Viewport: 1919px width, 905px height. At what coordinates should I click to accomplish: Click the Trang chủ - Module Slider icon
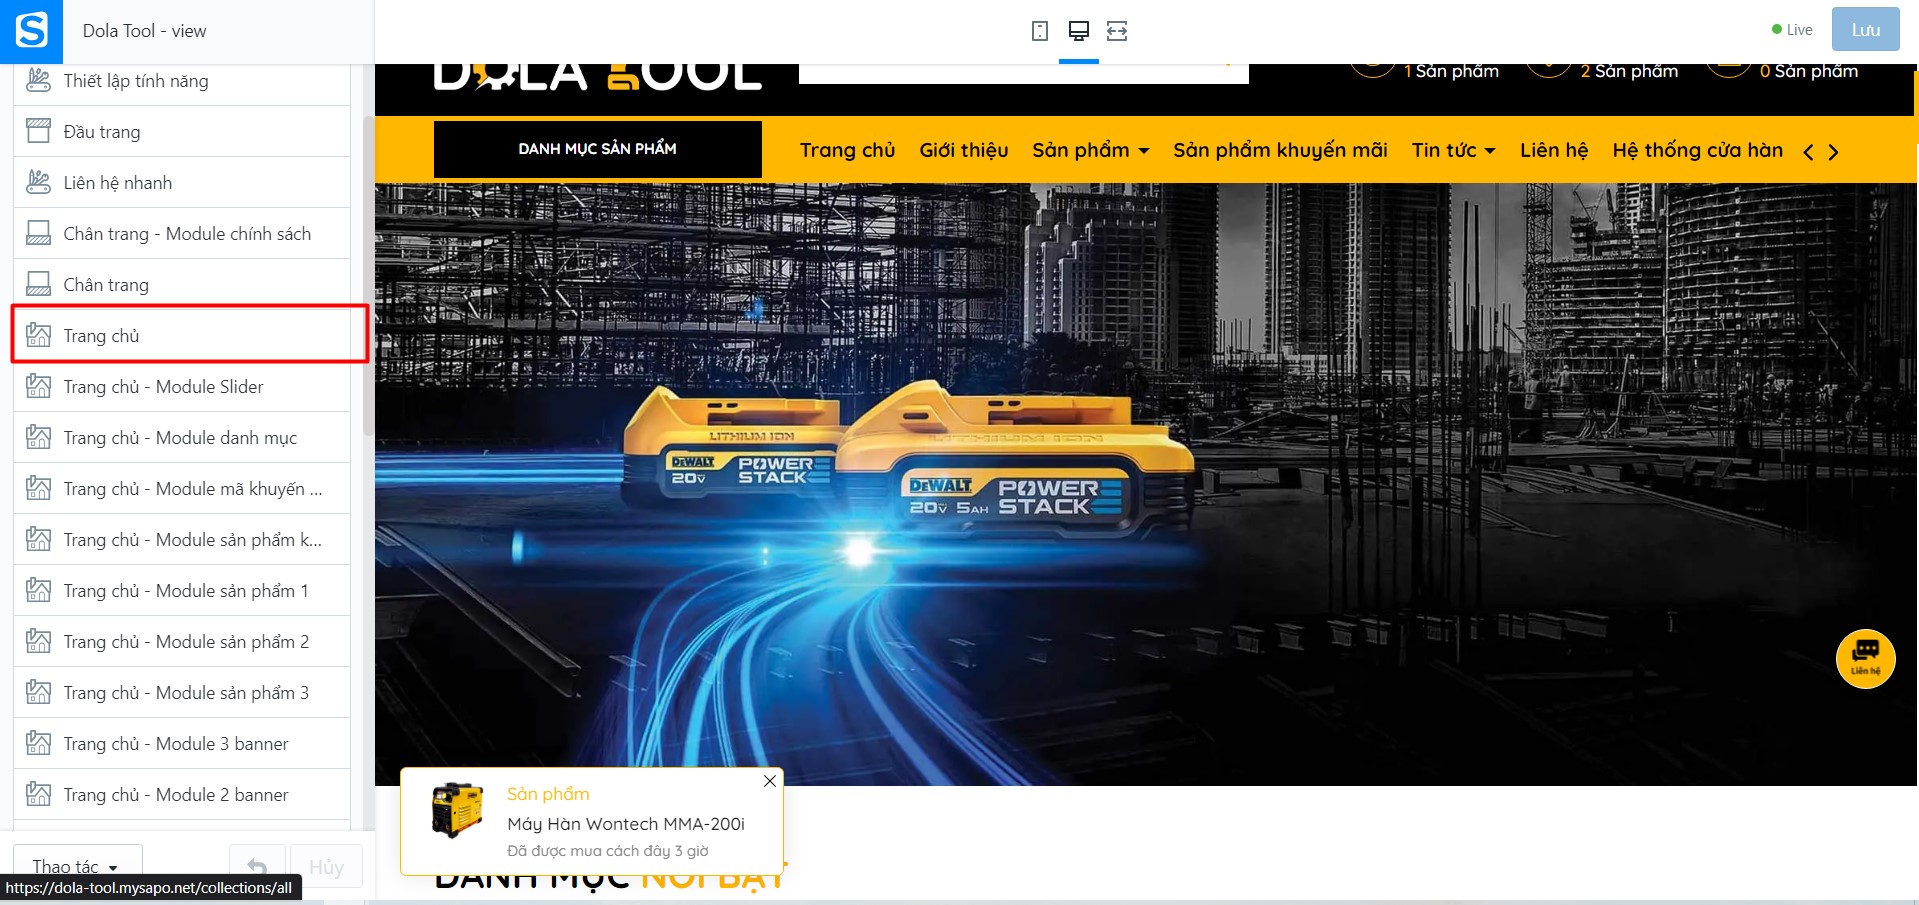38,386
